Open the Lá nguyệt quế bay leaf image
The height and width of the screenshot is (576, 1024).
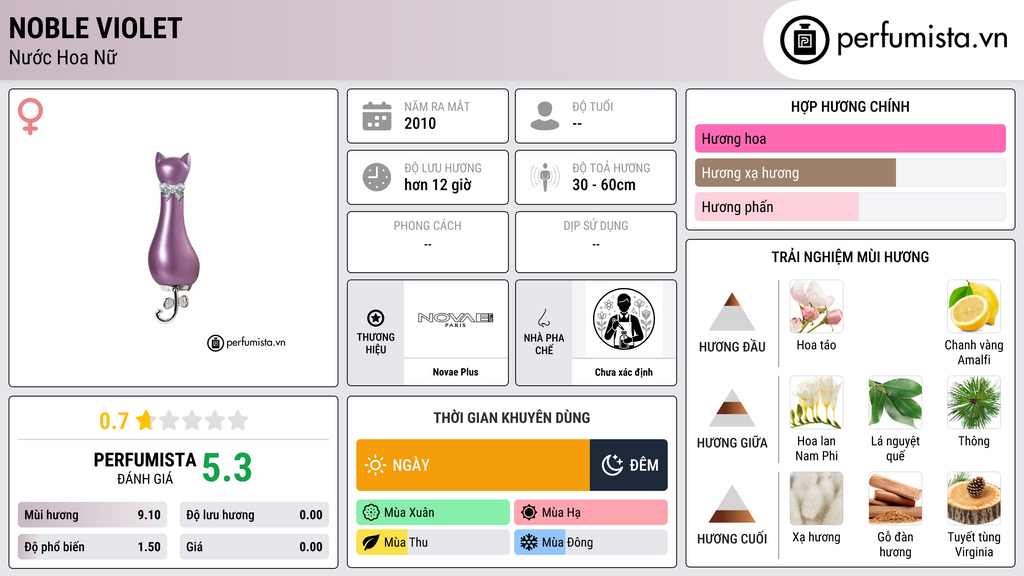[895, 402]
